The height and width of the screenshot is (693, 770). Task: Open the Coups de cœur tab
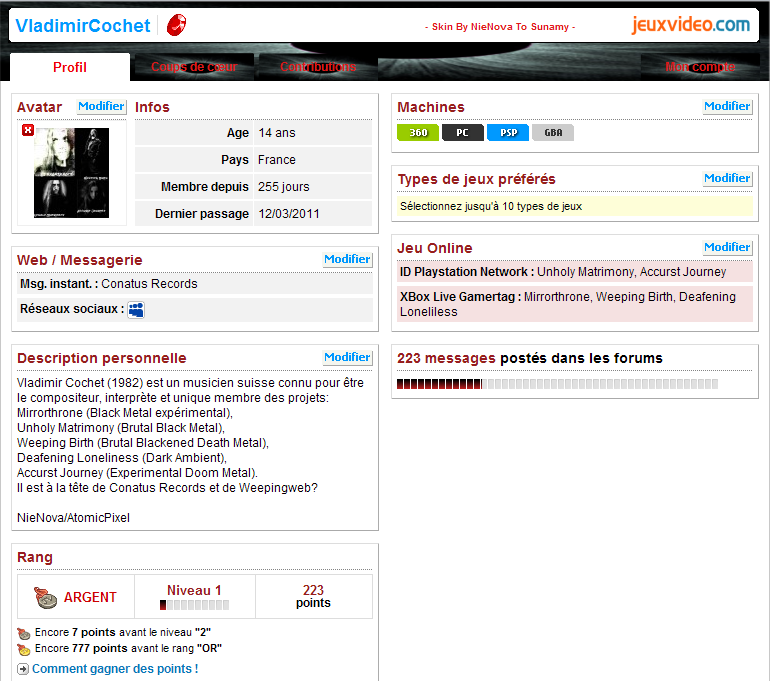point(194,67)
